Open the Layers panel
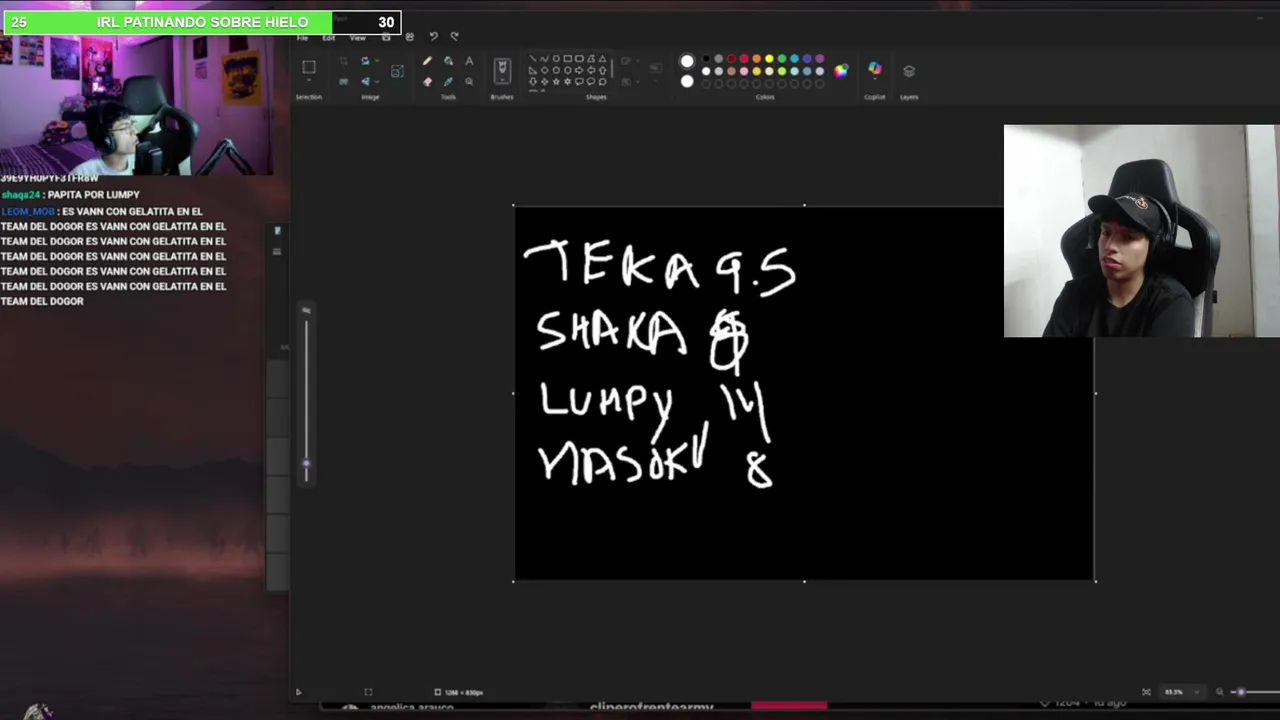 pos(909,71)
